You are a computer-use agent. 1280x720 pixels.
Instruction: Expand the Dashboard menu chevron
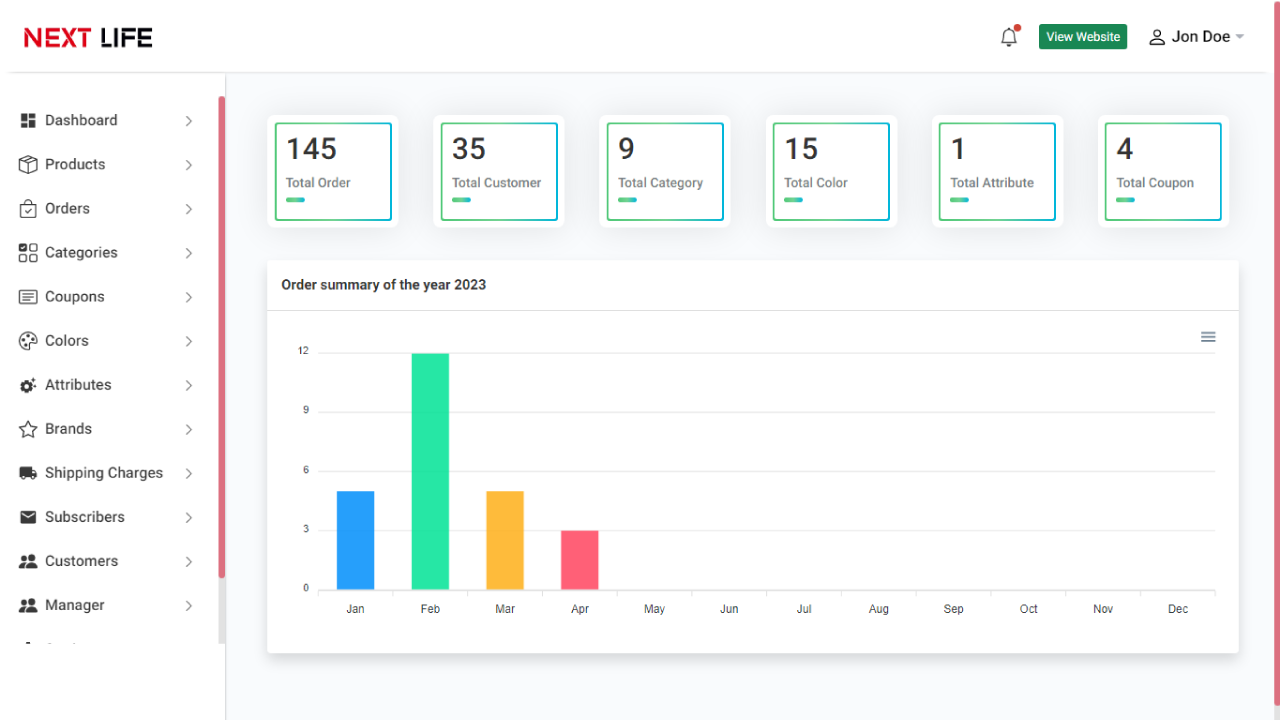(x=188, y=121)
